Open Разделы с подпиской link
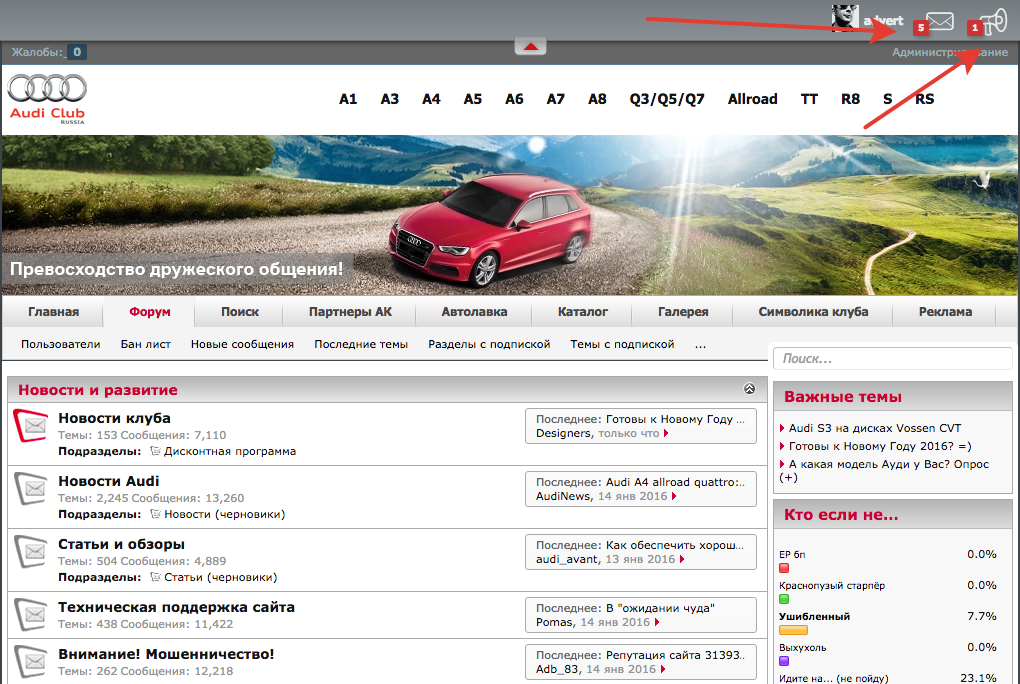Image resolution: width=1020 pixels, height=684 pixels. pos(489,344)
